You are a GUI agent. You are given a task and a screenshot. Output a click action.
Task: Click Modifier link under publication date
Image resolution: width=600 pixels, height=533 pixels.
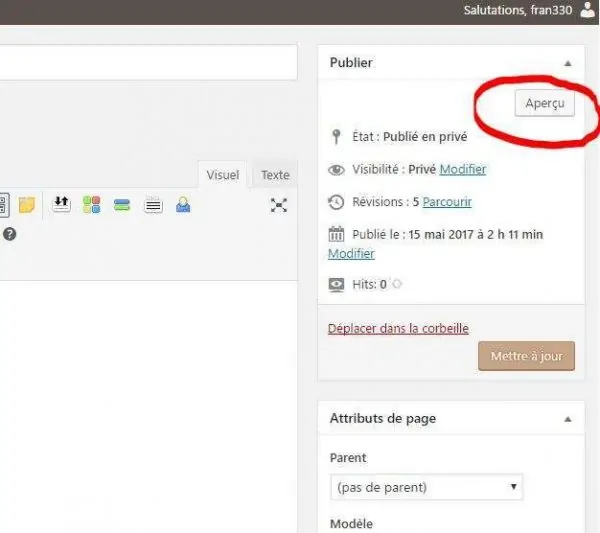(351, 253)
